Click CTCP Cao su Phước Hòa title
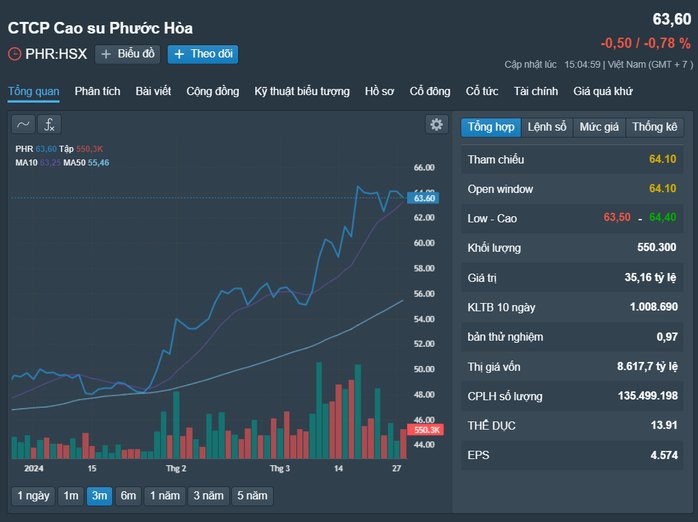The width and height of the screenshot is (698, 522). tap(100, 28)
